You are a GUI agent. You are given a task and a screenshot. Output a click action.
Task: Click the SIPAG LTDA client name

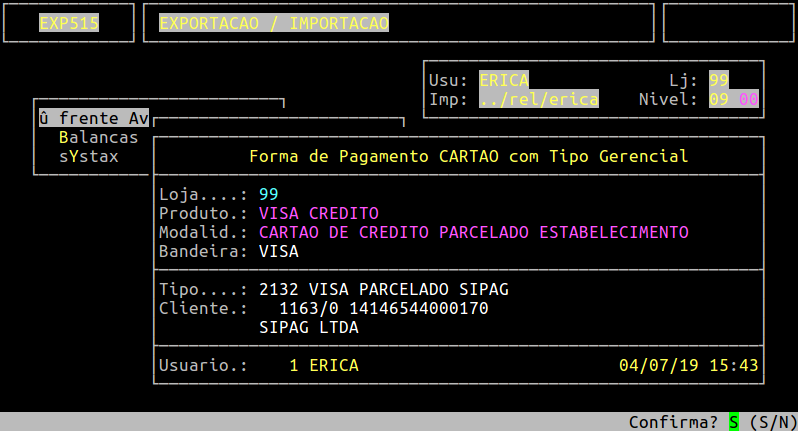[308, 327]
